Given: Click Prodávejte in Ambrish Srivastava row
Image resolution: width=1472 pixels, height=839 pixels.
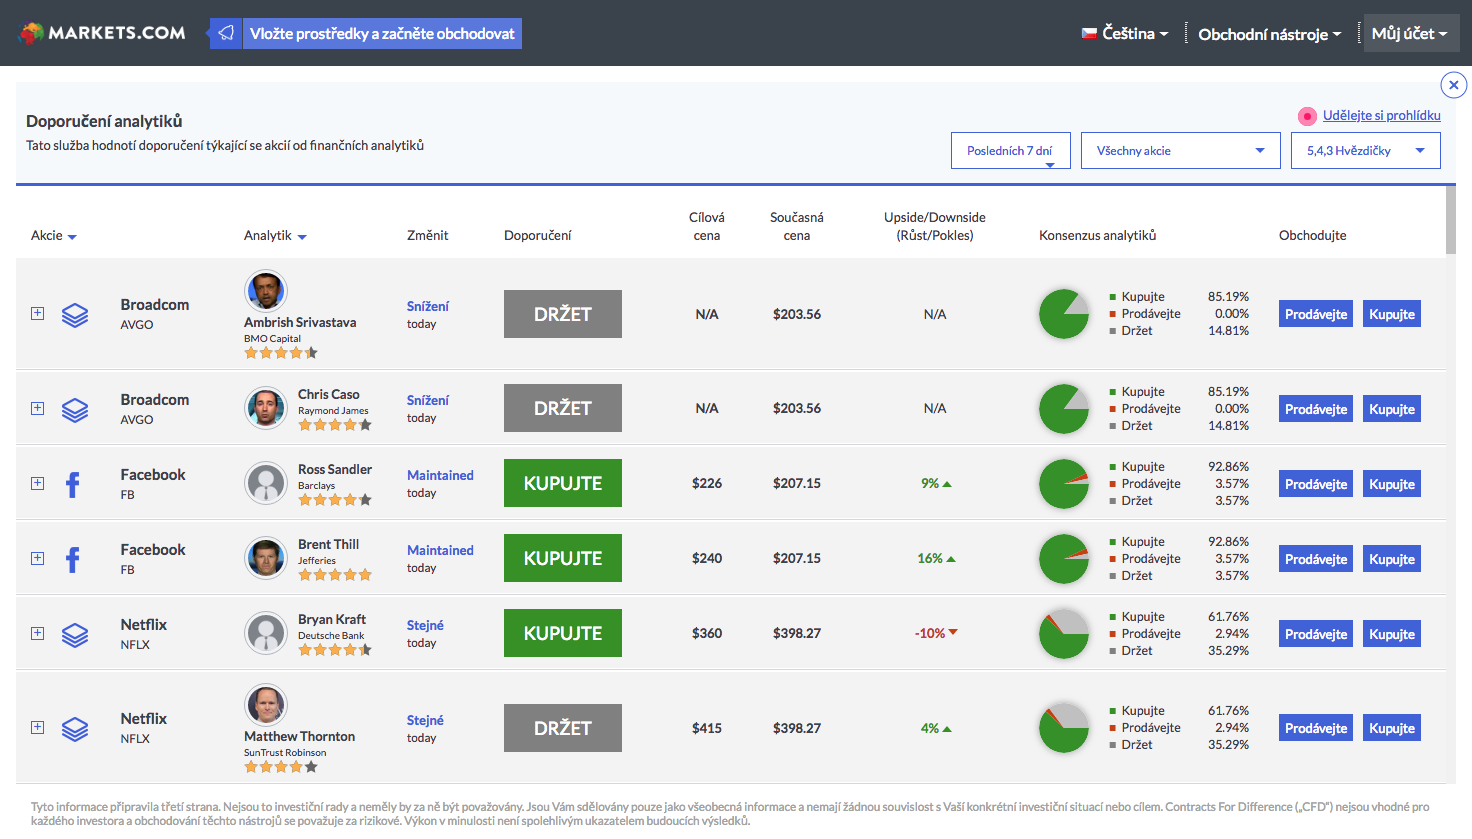Looking at the screenshot, I should [1316, 314].
